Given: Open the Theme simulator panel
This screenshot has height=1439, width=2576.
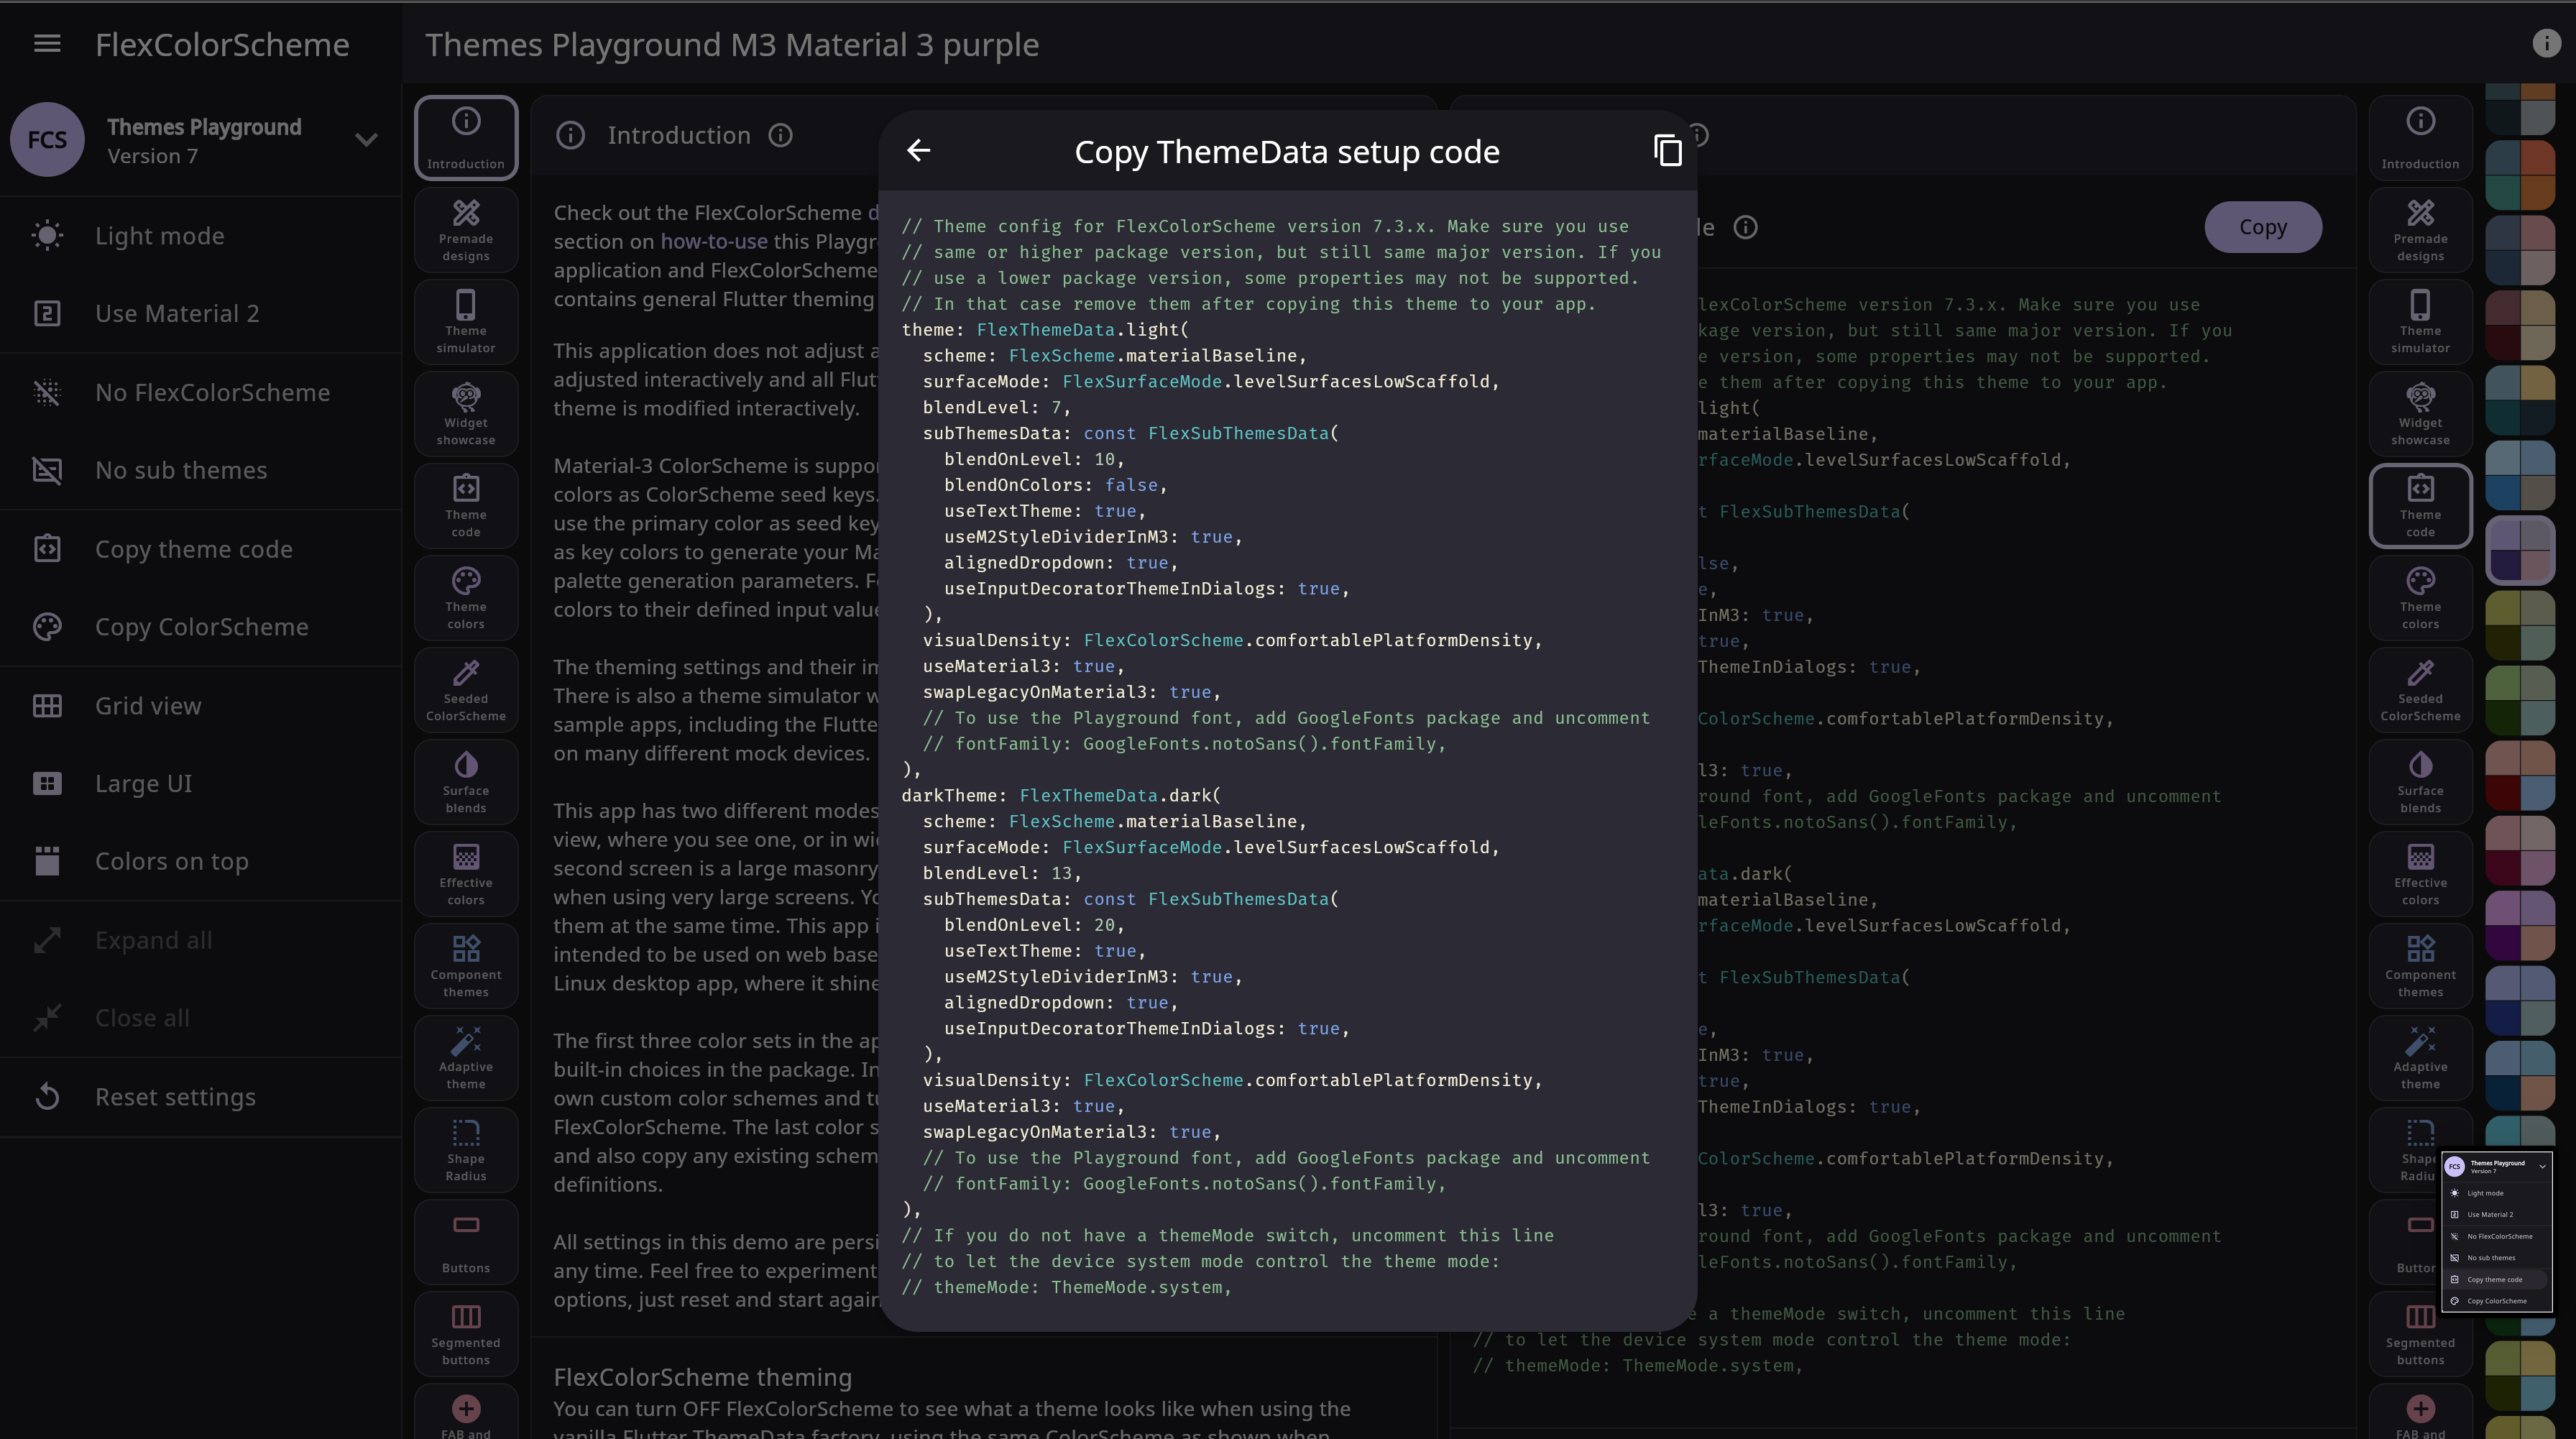Looking at the screenshot, I should coord(466,321).
